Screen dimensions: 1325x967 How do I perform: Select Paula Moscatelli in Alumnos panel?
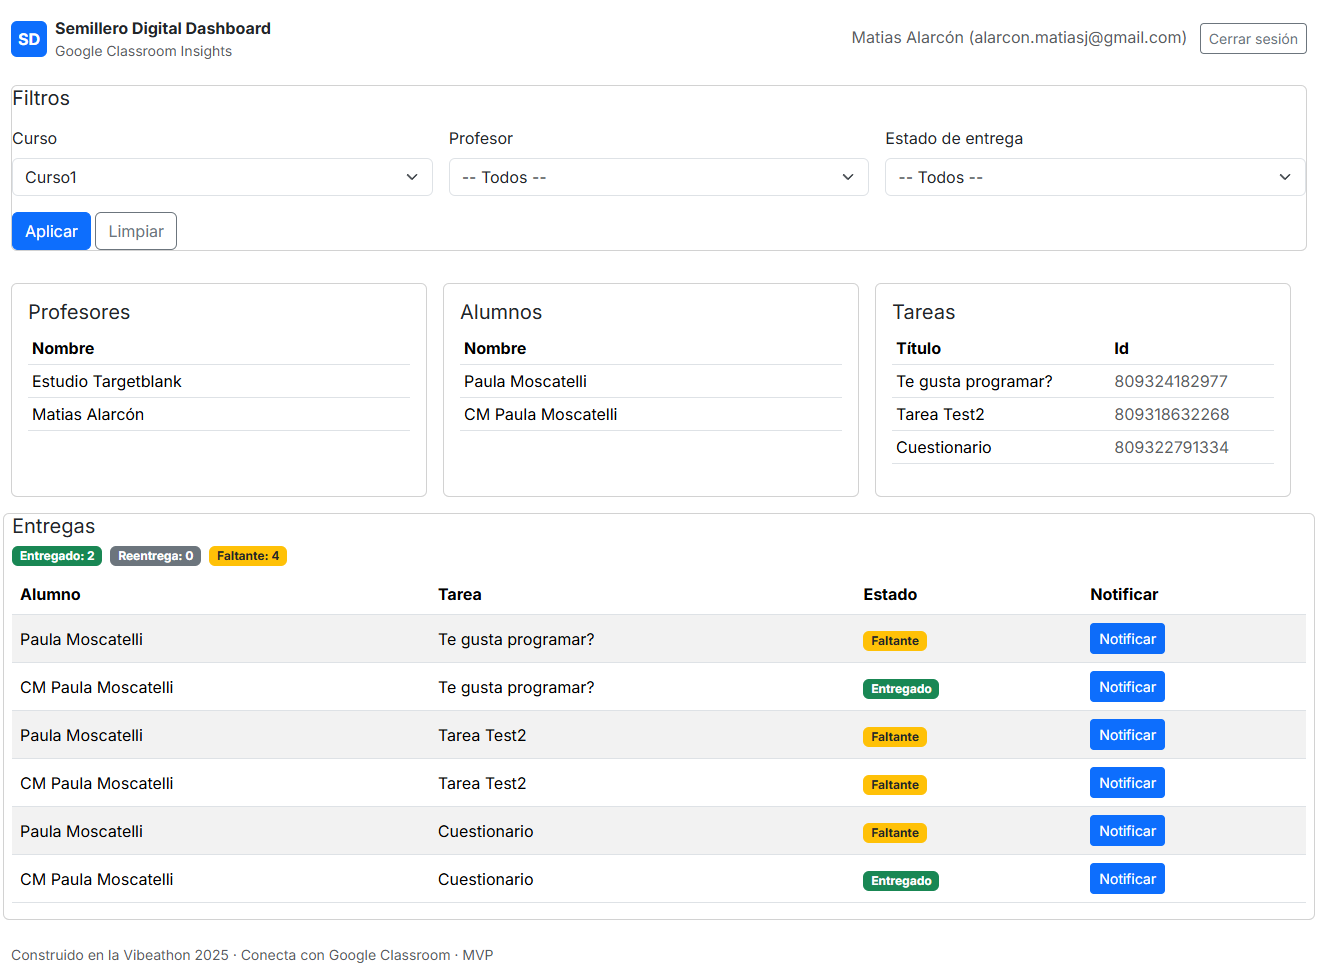(525, 381)
